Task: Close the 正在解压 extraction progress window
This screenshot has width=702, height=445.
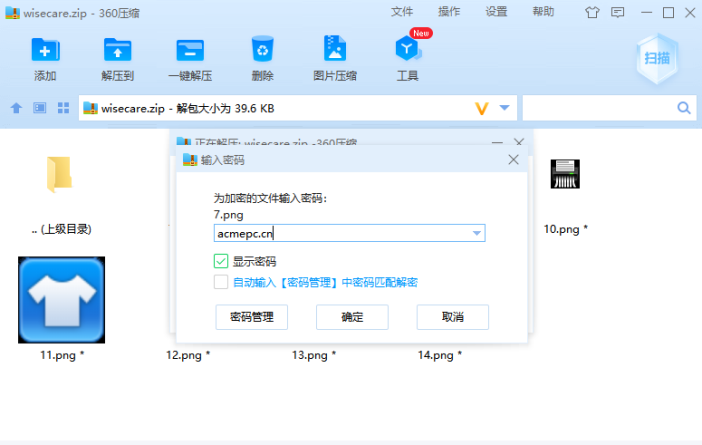Action: point(519,142)
